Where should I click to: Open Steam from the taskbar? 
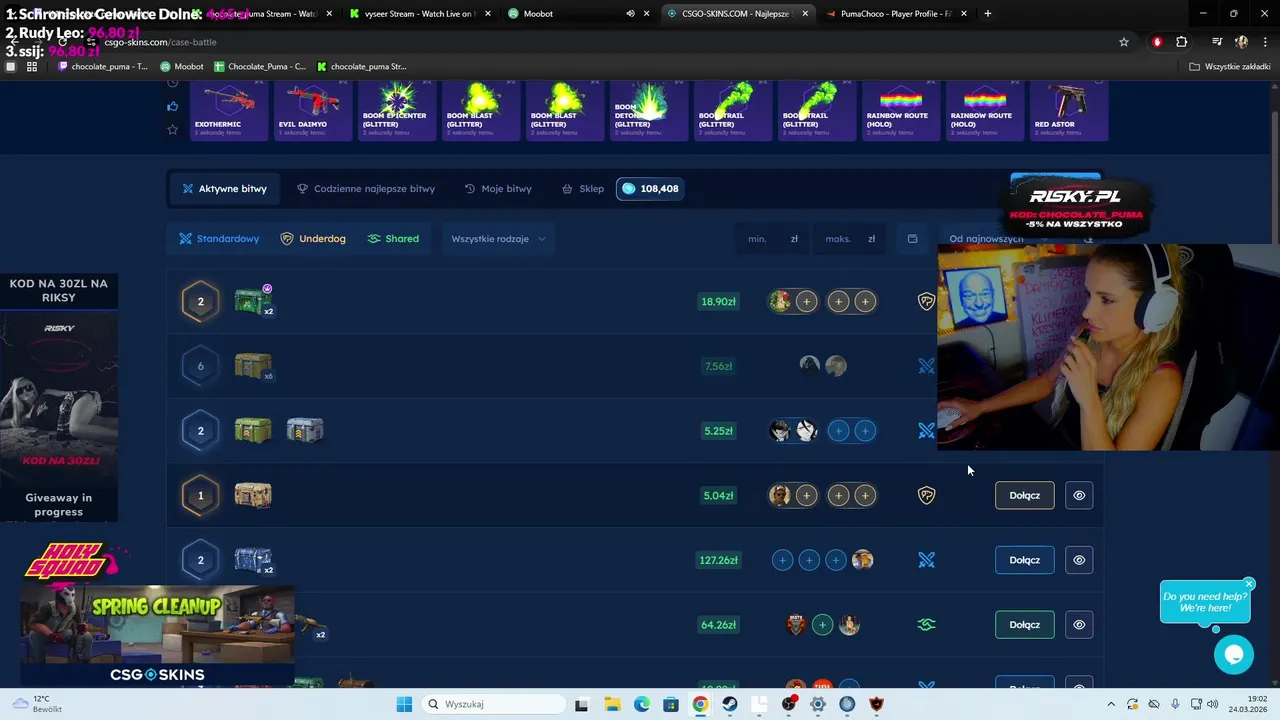[x=730, y=704]
